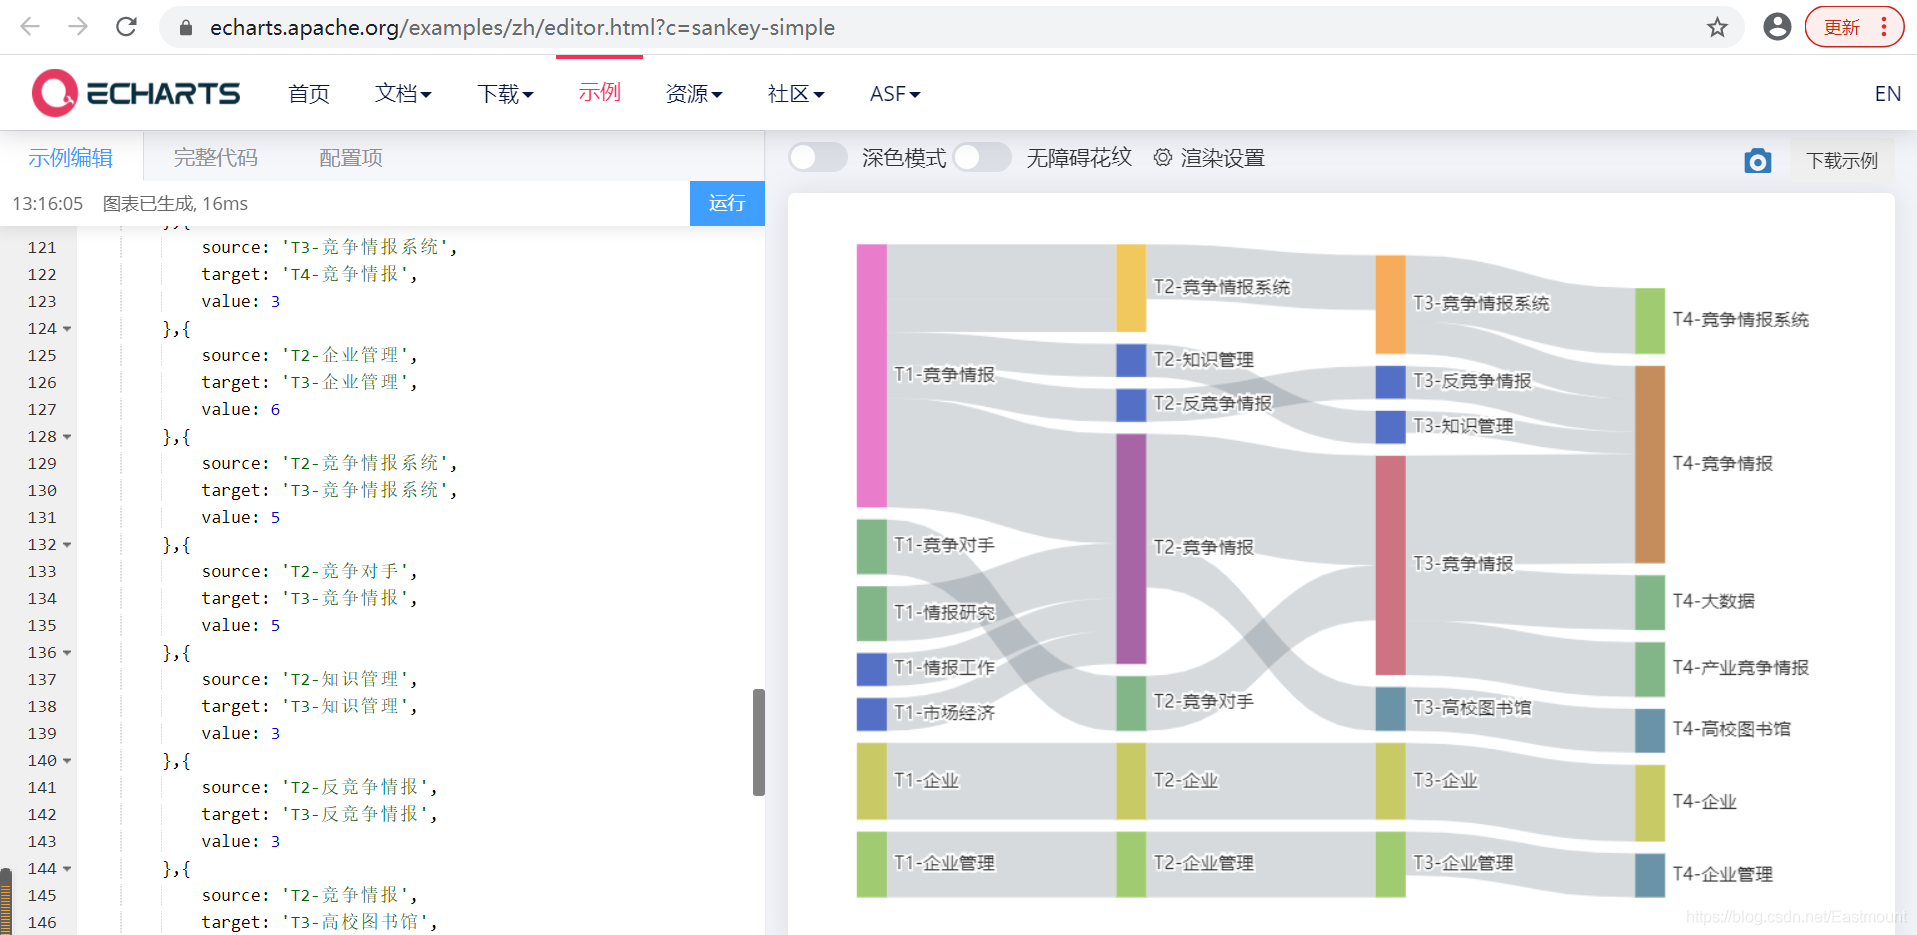Click the value 6 on line 127

tap(275, 409)
